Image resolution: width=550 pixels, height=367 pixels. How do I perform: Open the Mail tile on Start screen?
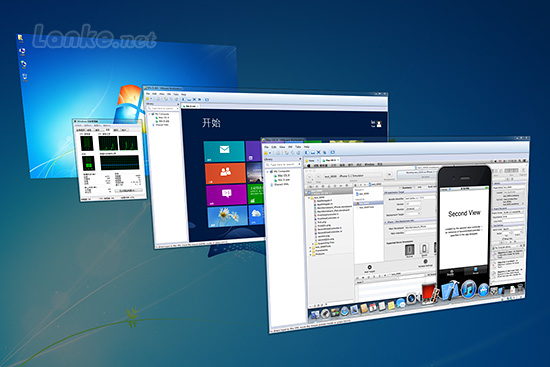(224, 151)
